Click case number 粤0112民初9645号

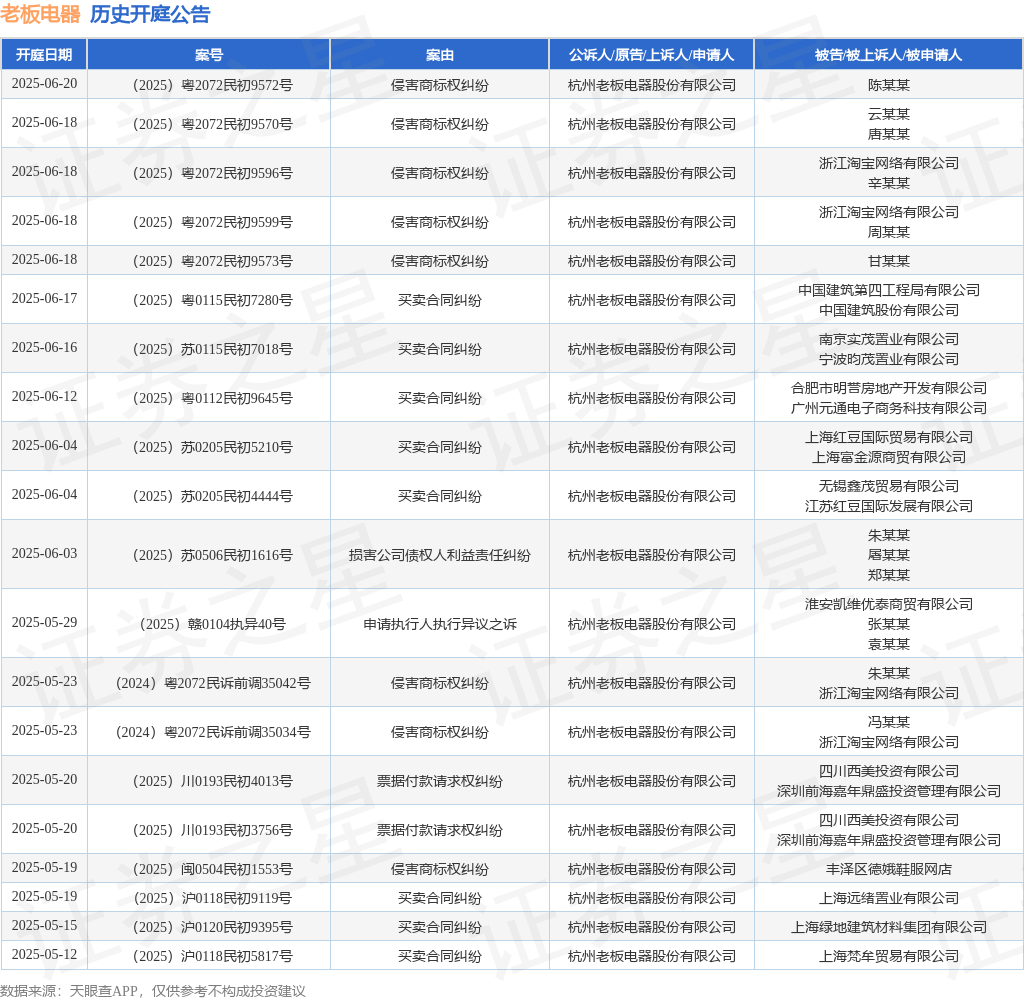pos(212,398)
